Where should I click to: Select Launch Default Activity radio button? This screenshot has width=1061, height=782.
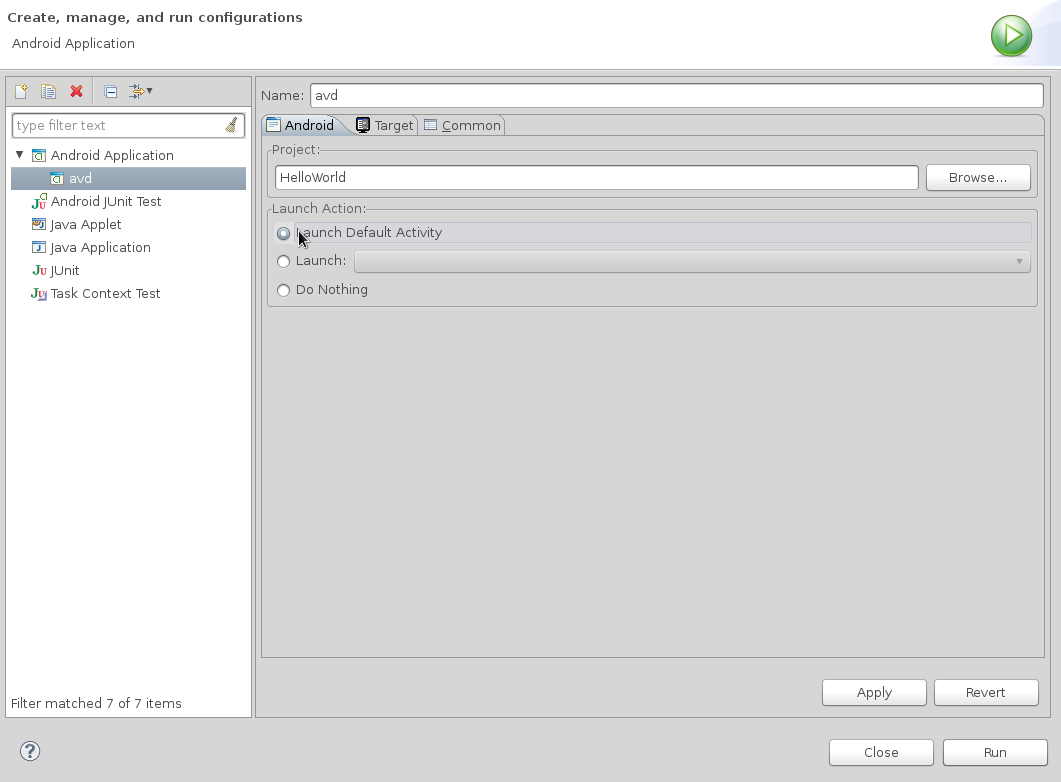284,233
